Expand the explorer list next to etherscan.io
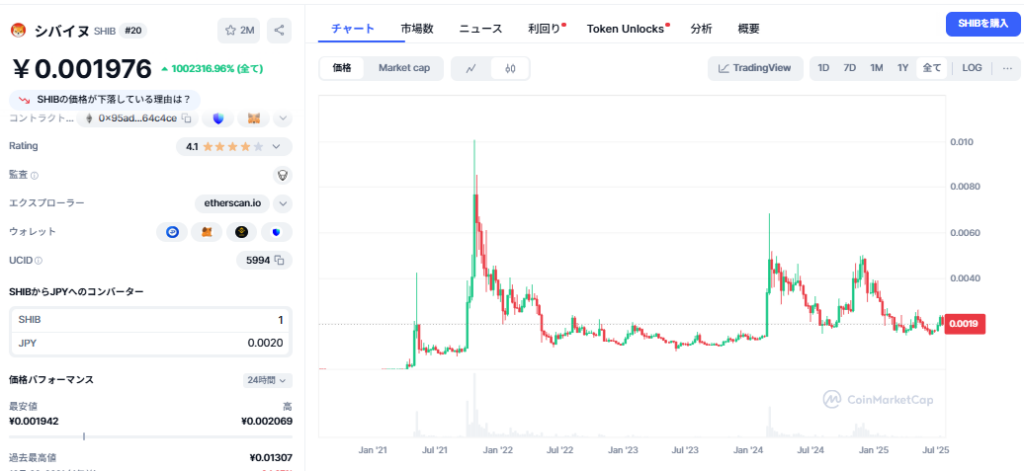Screen dimensions: 1024x471 282,203
